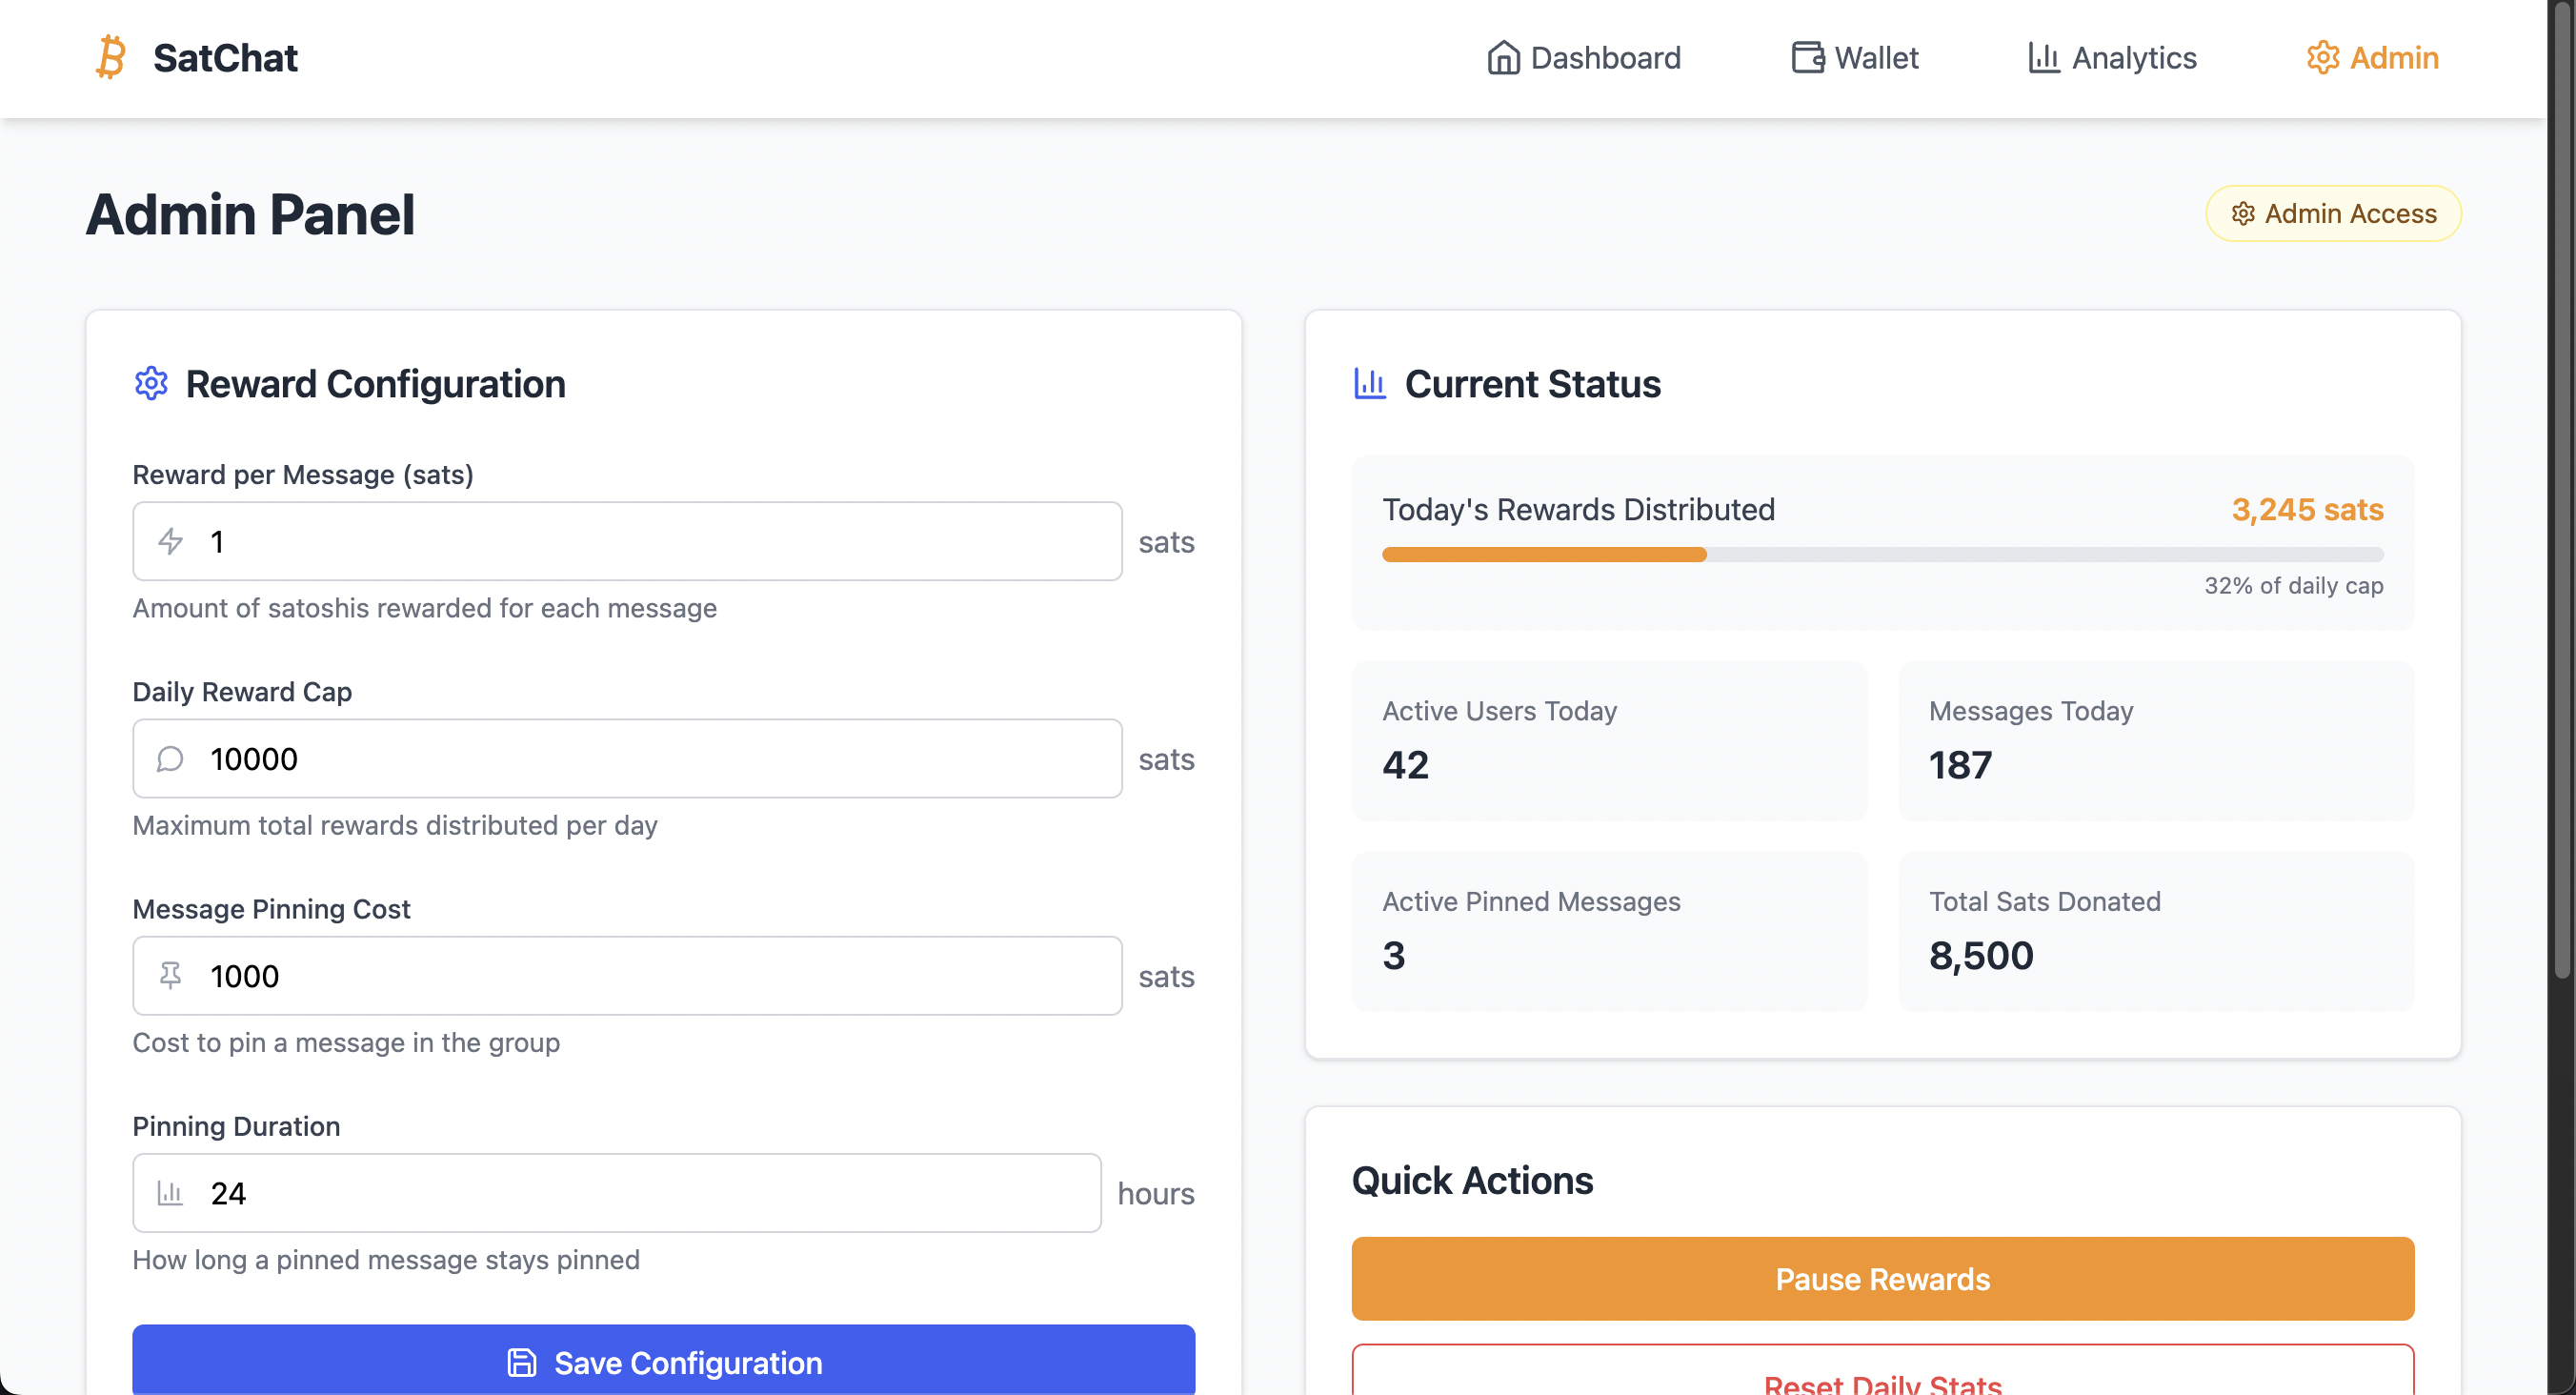Click the lightning bolt icon in reward field
The width and height of the screenshot is (2576, 1395).
170,541
